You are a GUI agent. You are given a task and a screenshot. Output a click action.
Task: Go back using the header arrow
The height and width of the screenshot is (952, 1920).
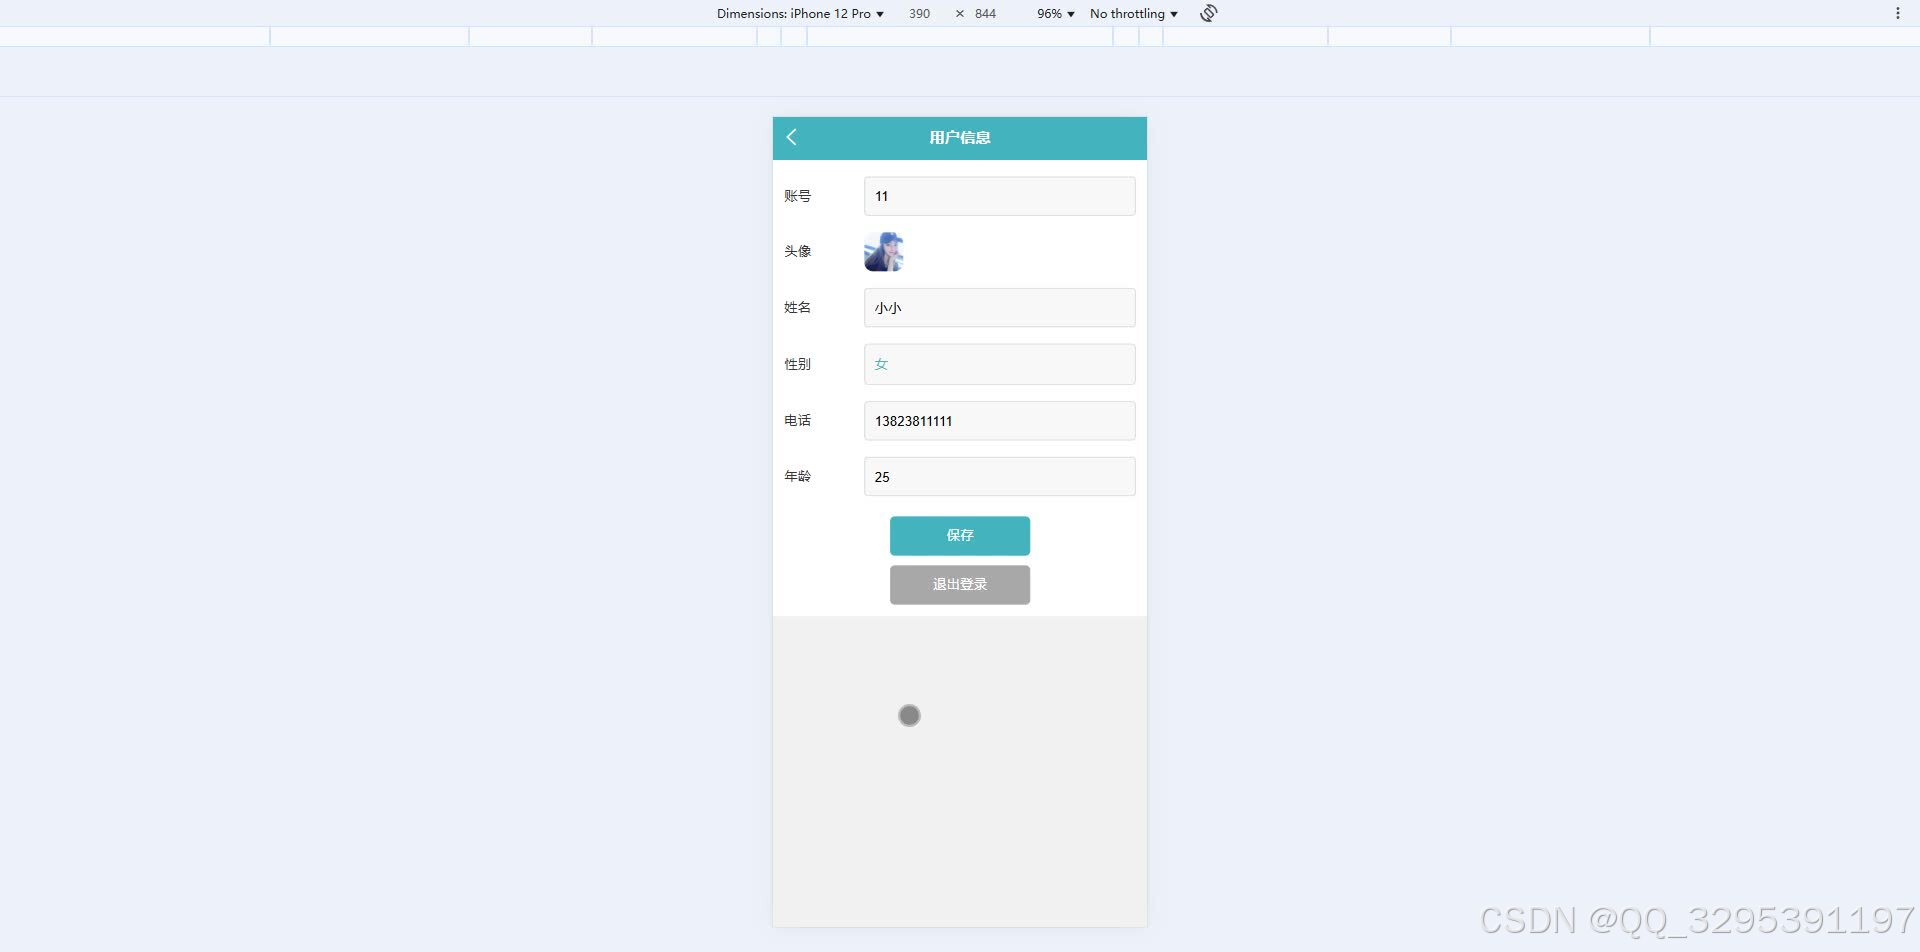(792, 137)
